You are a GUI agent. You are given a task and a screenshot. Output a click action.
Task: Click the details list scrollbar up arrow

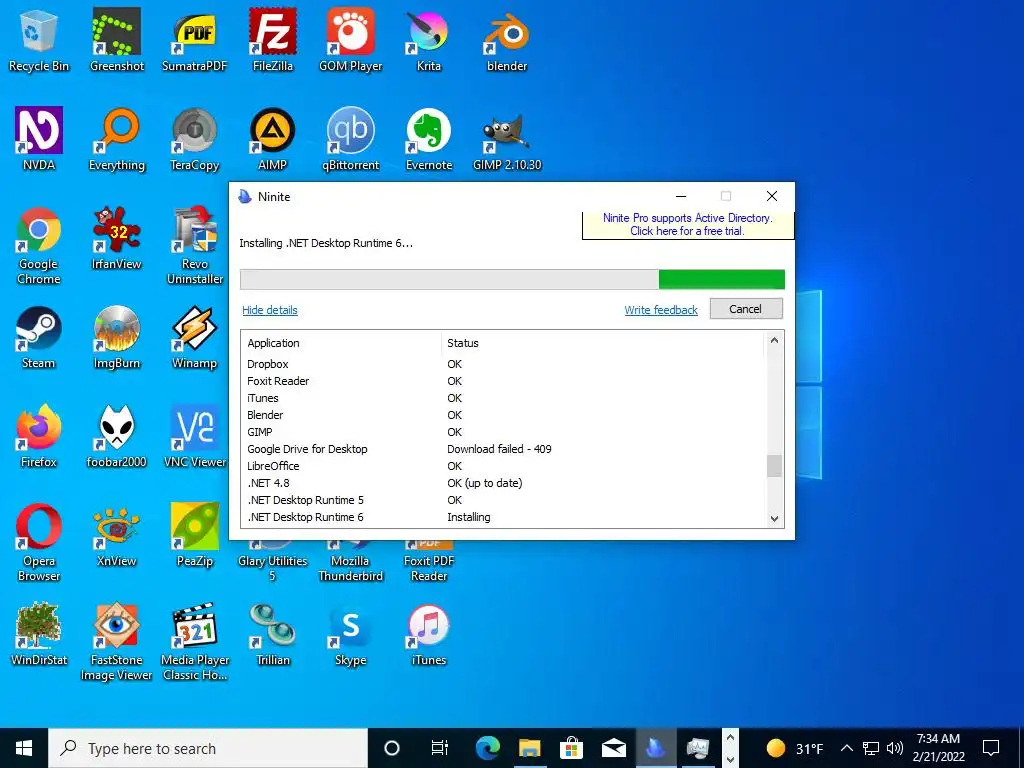(774, 340)
